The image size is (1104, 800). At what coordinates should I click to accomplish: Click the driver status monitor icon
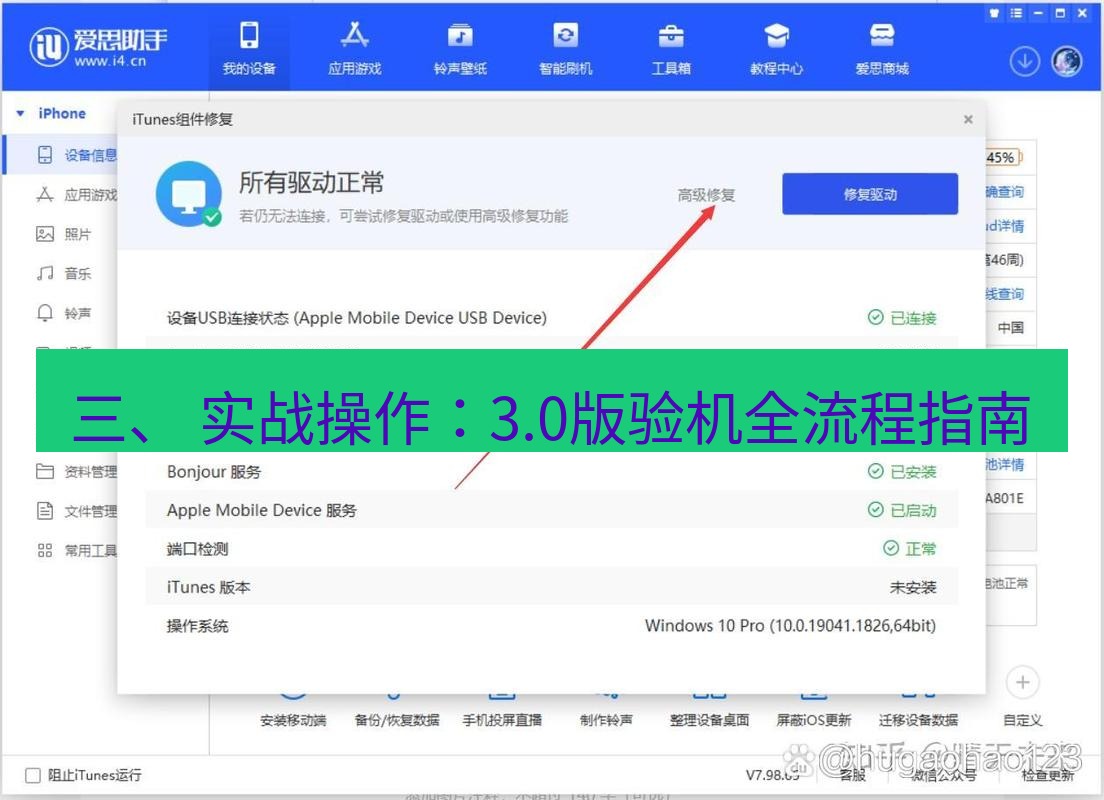(189, 194)
